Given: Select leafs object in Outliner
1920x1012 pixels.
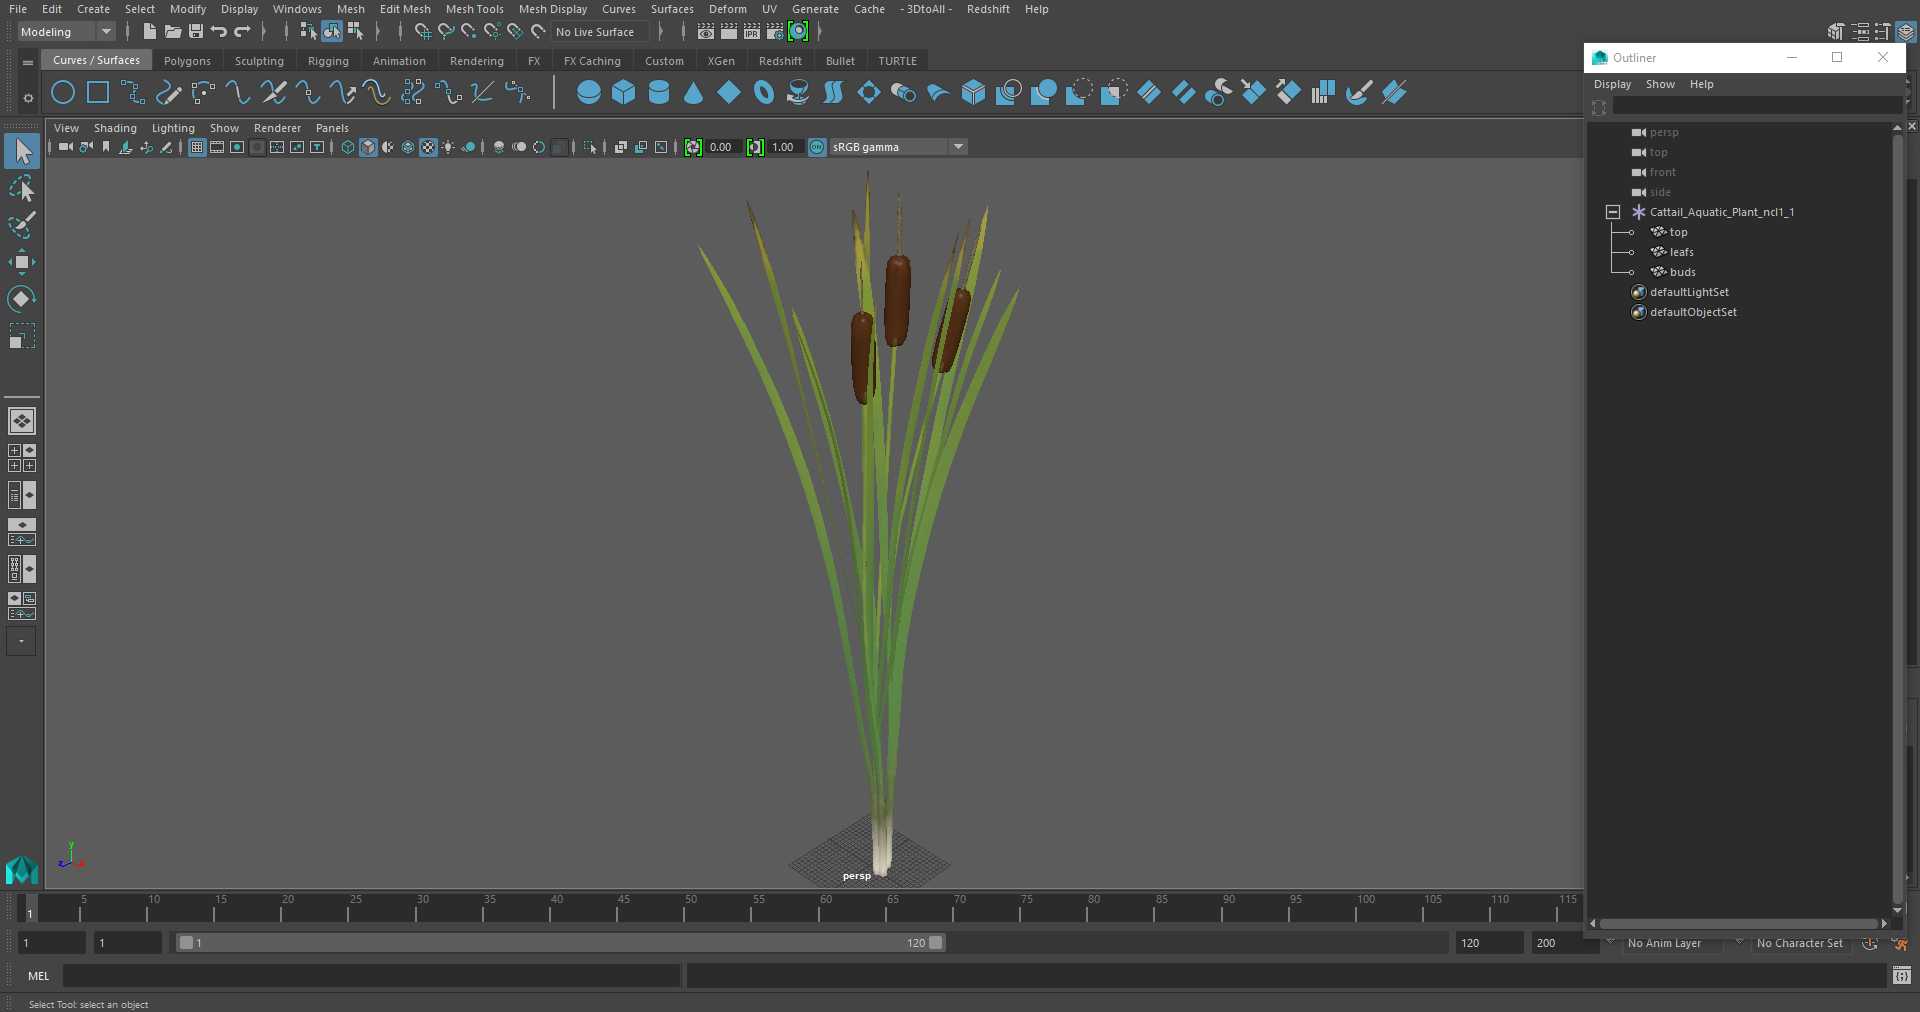Looking at the screenshot, I should [1681, 252].
